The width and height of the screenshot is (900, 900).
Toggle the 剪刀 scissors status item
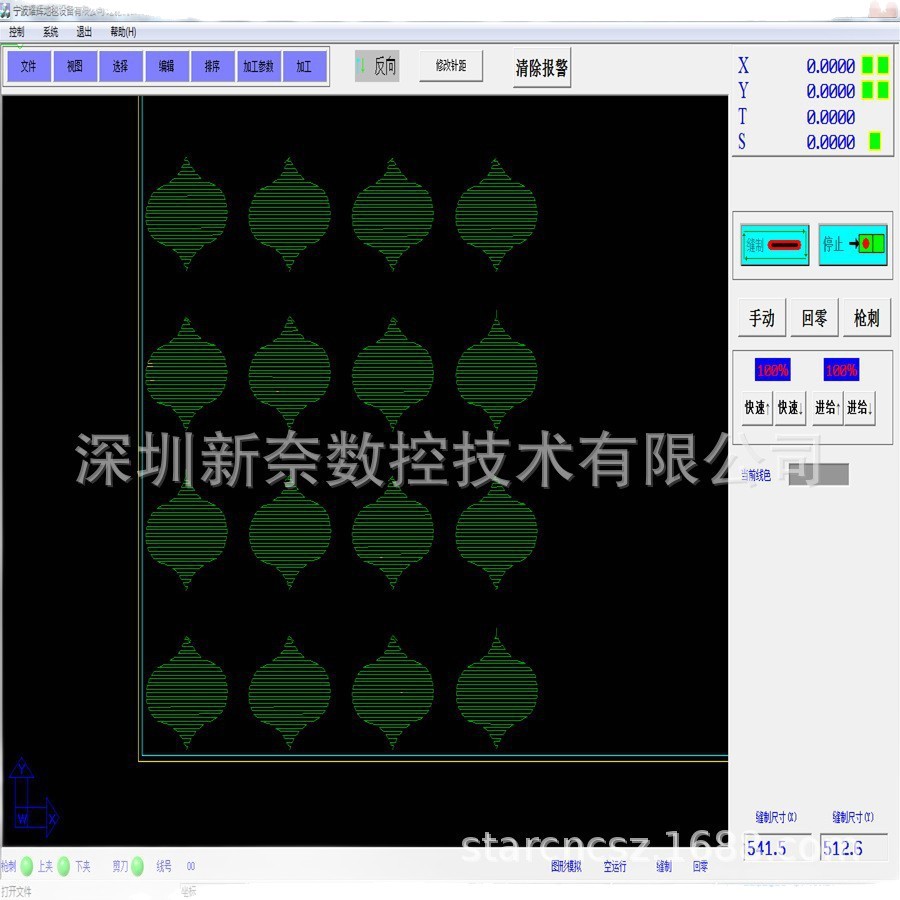point(120,867)
